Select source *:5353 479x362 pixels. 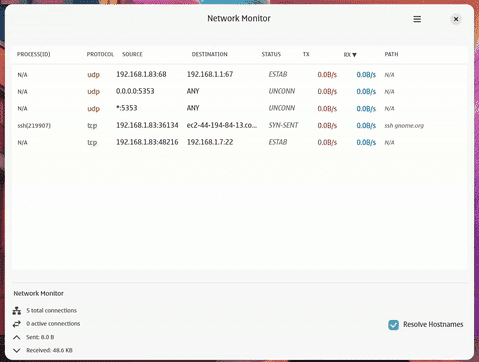click(127, 108)
